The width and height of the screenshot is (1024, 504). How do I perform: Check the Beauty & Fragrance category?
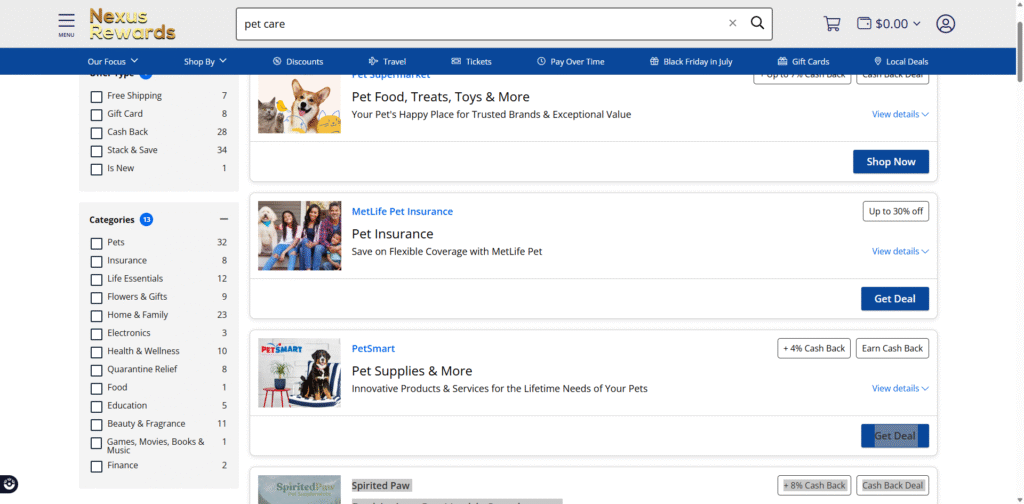[x=96, y=425]
